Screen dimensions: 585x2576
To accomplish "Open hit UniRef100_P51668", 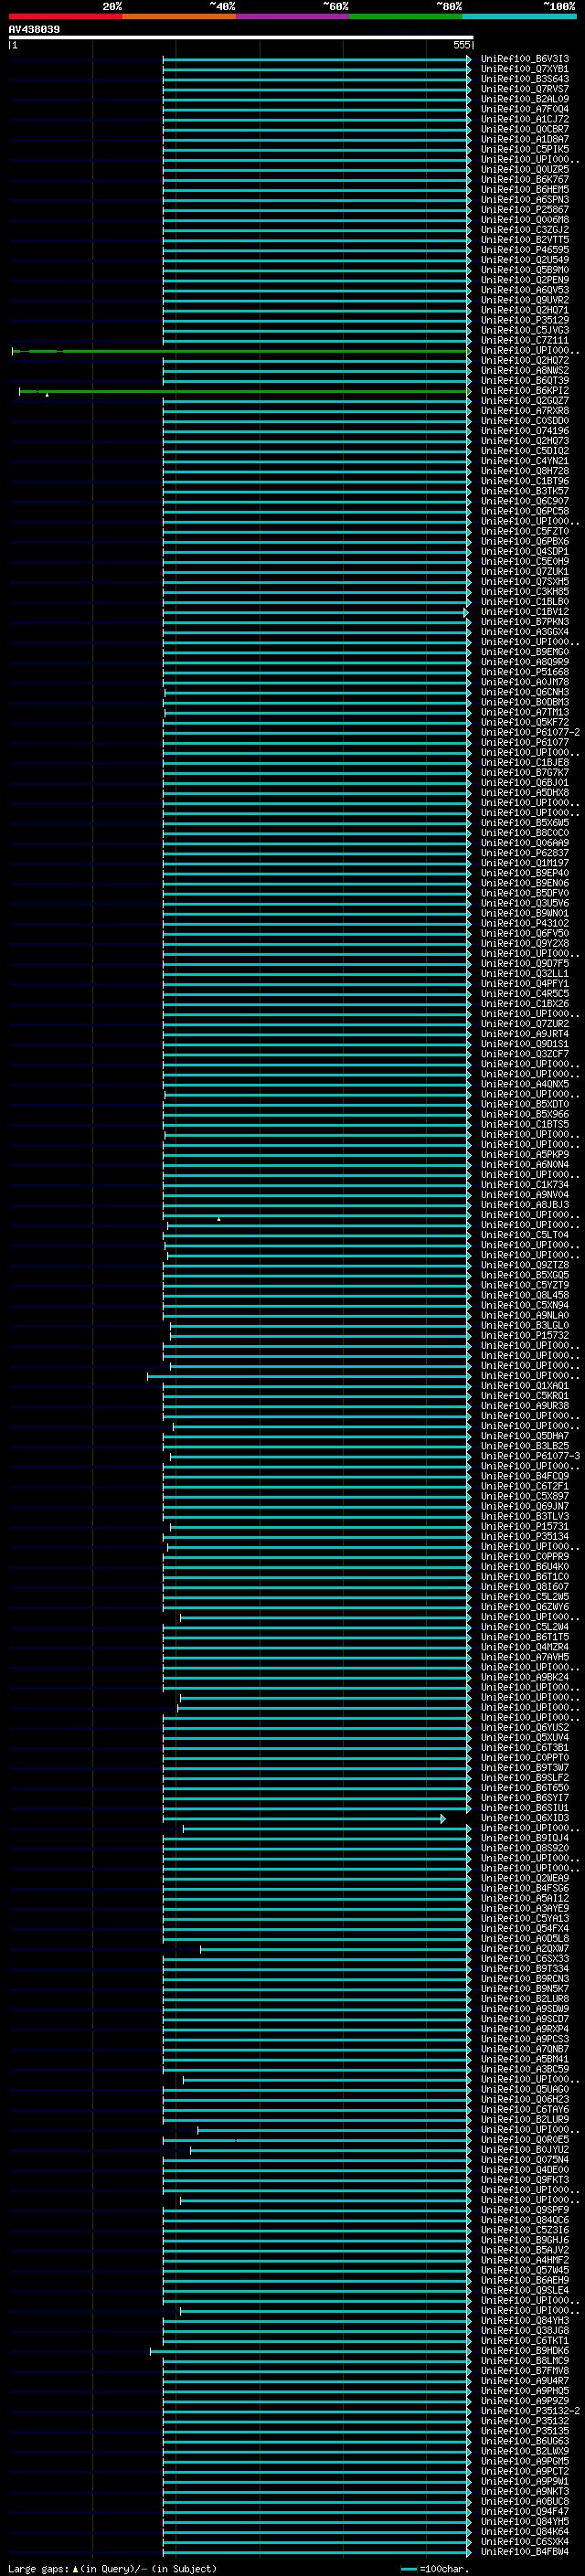I will tap(525, 672).
